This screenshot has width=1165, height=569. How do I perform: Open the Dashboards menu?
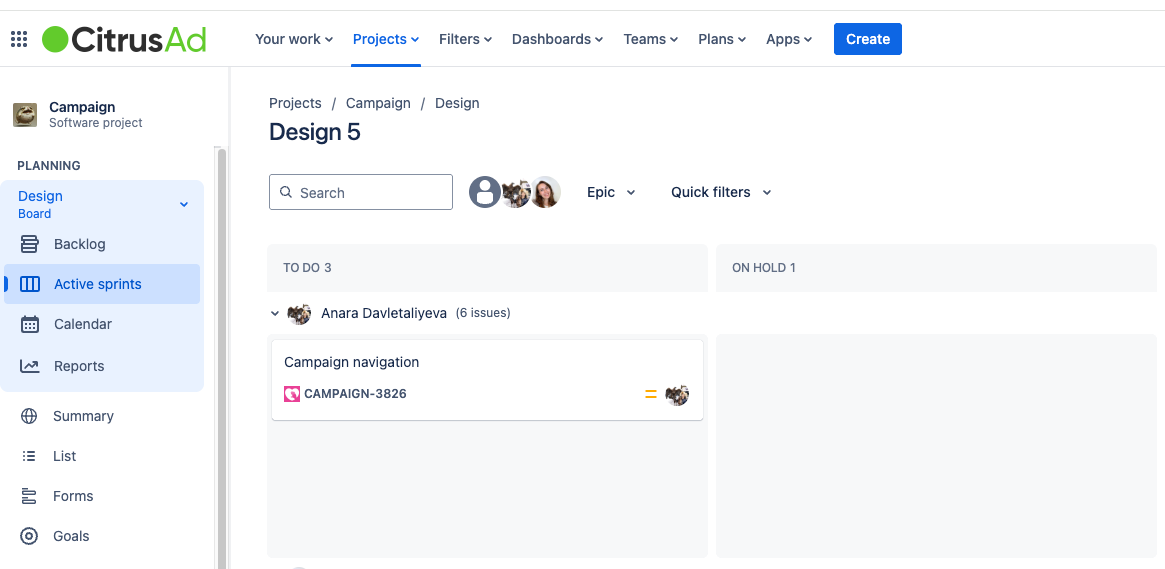click(557, 39)
